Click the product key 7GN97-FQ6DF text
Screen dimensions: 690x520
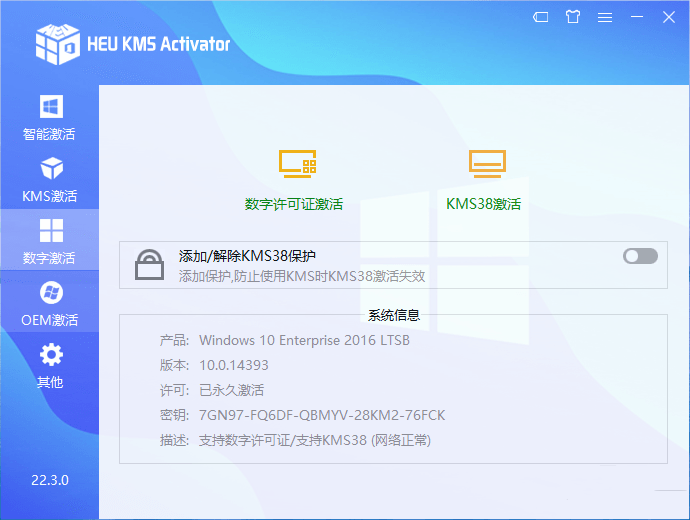(321, 415)
